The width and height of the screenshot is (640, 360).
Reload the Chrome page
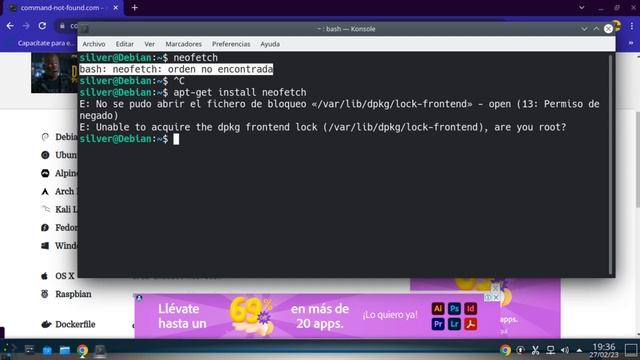pyautogui.click(x=42, y=26)
